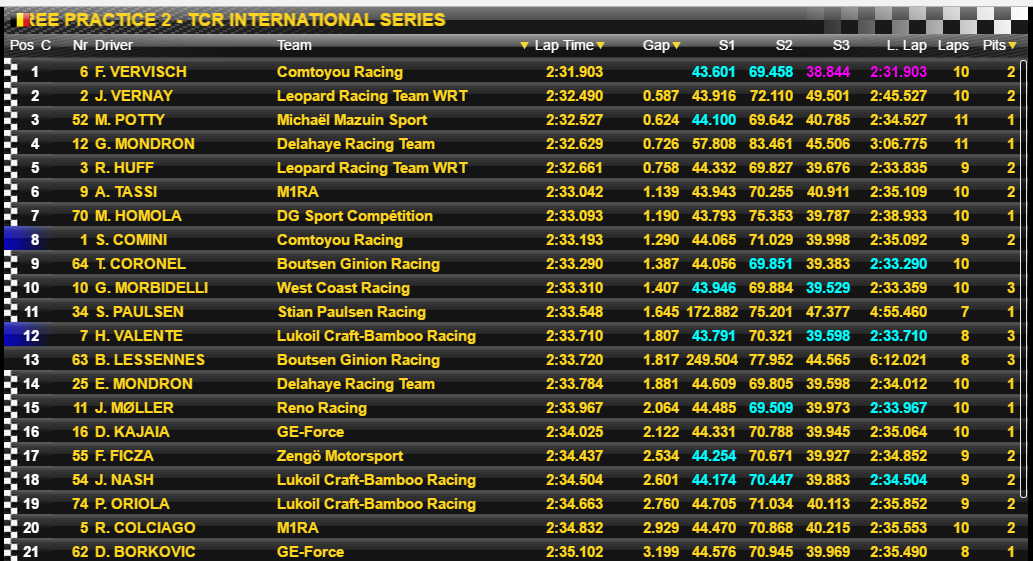Click last lap time 6:12.021
The image size is (1033, 561).
click(x=899, y=360)
